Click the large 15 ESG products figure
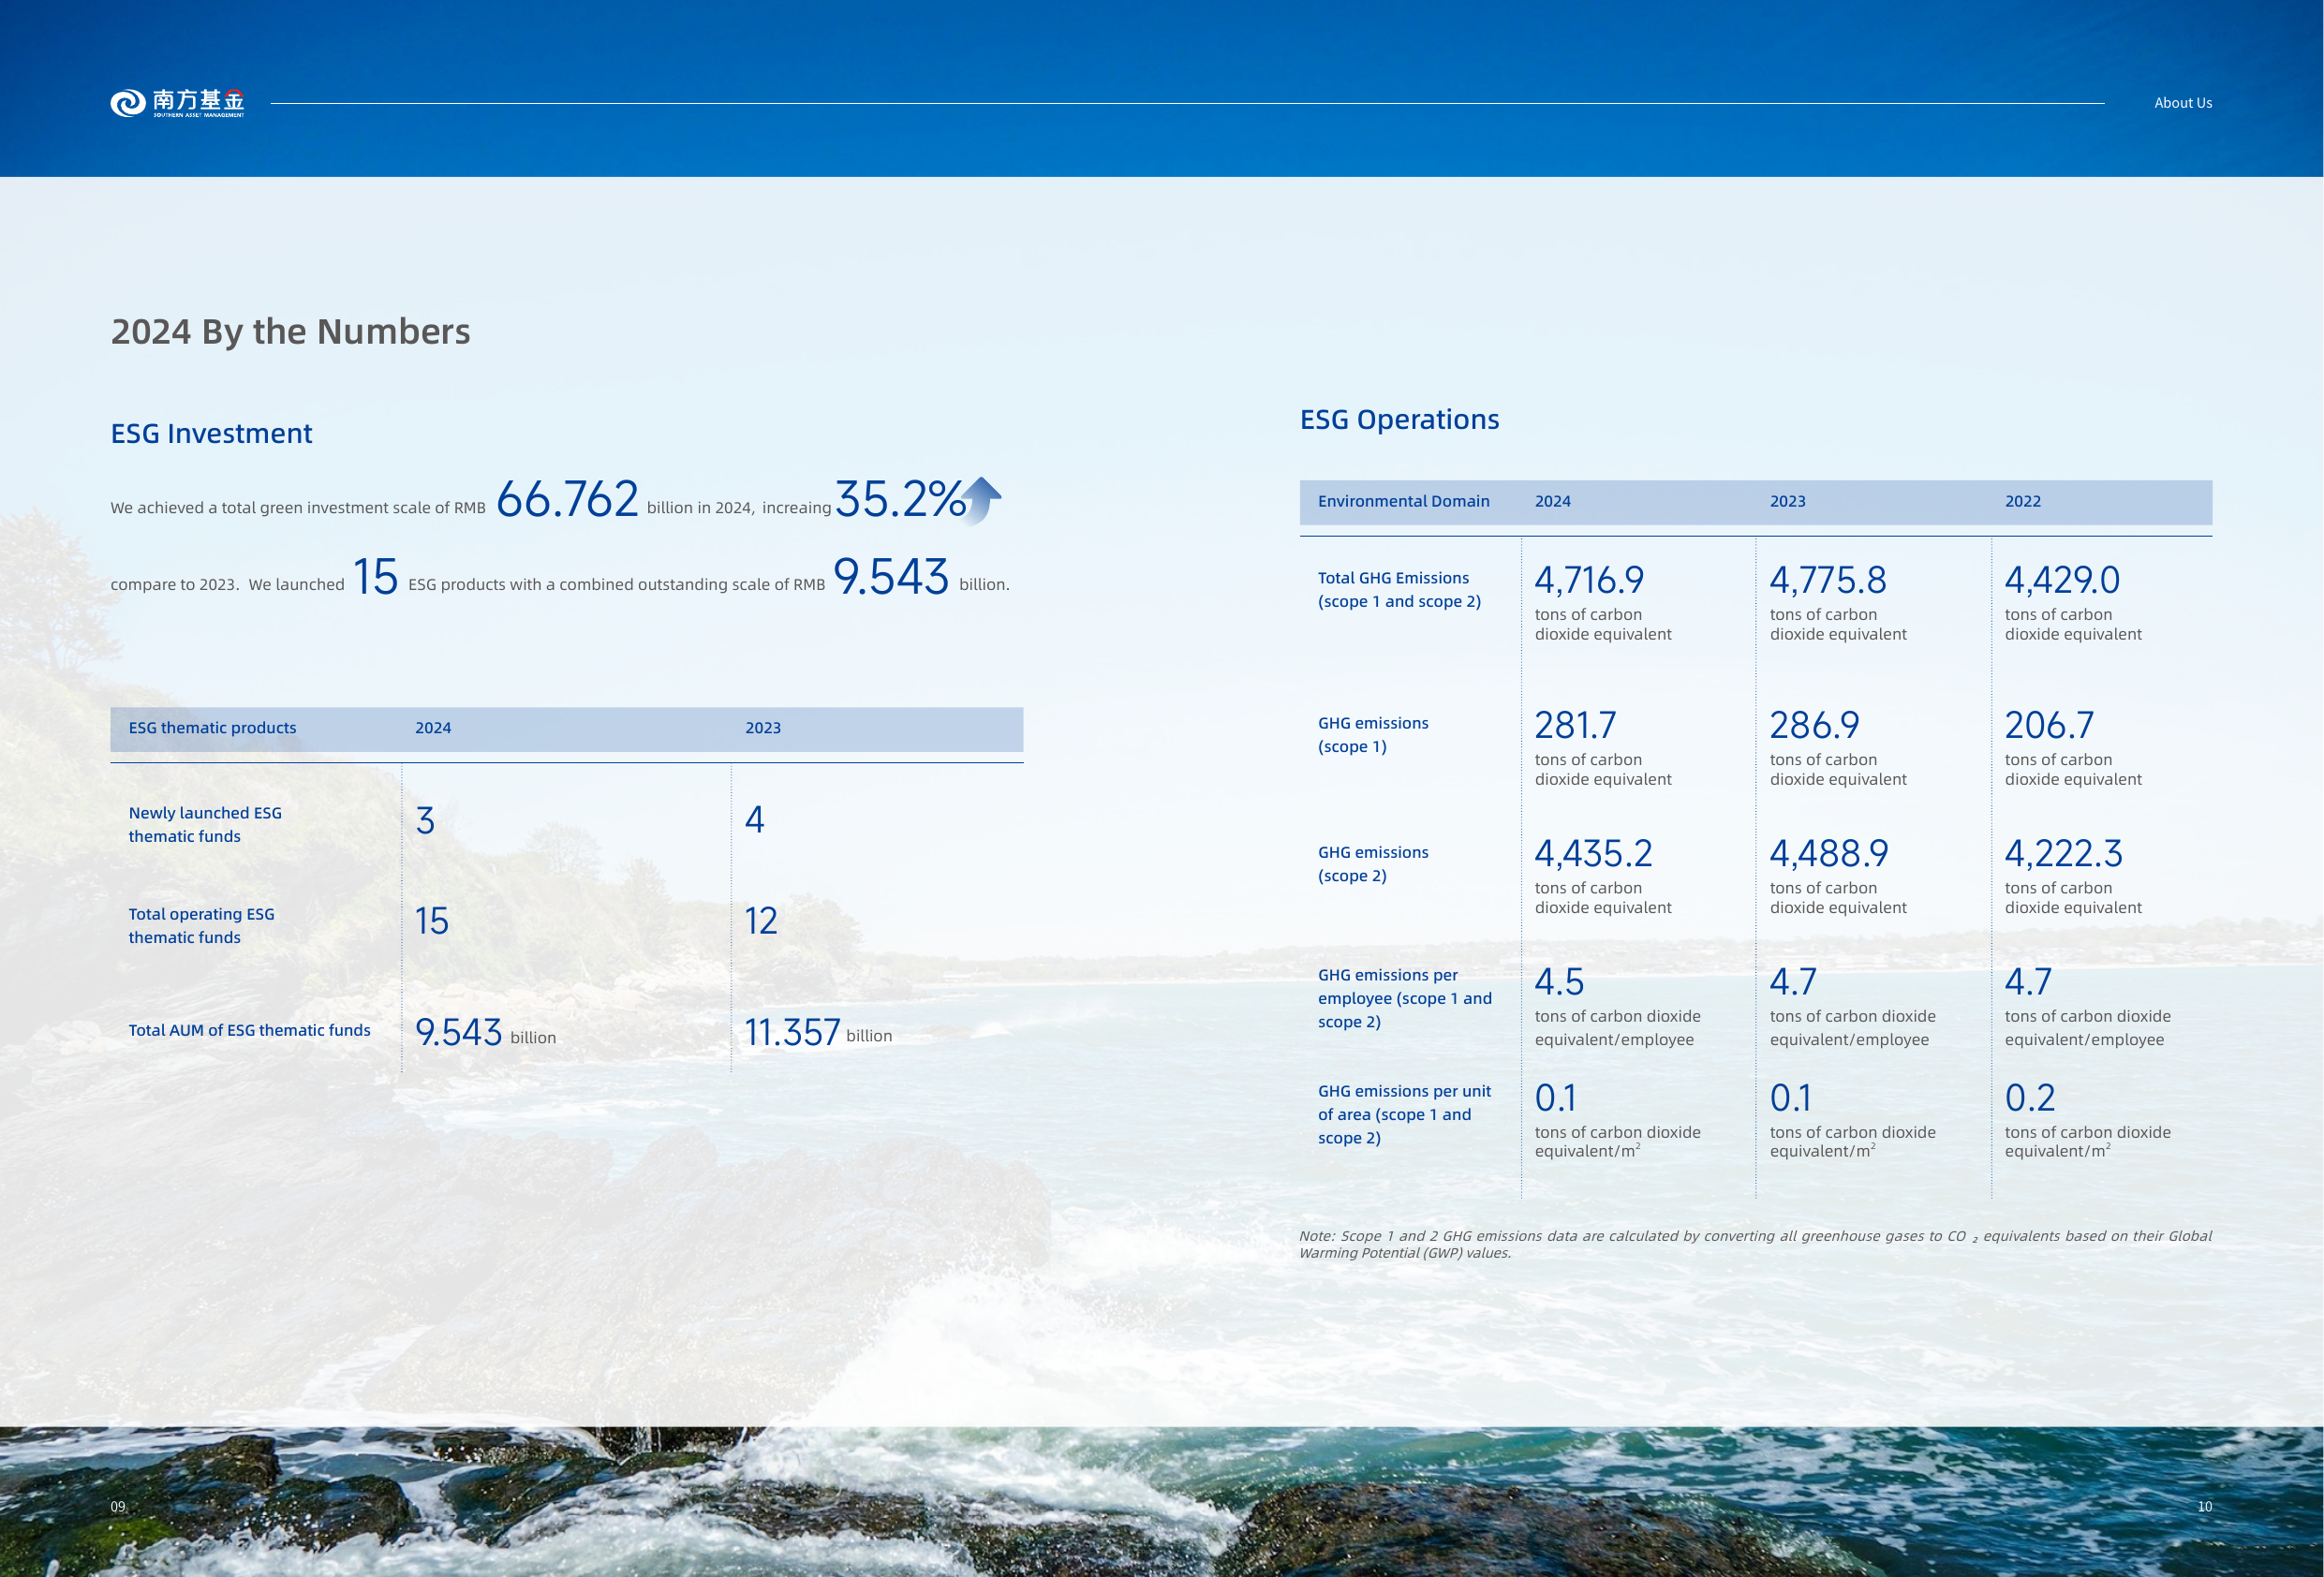 pyautogui.click(x=376, y=577)
